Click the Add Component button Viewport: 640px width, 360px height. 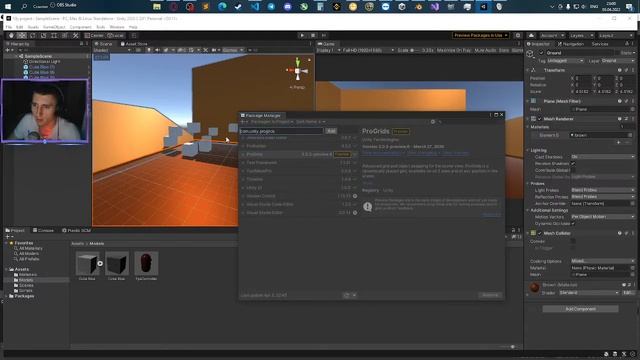point(580,309)
